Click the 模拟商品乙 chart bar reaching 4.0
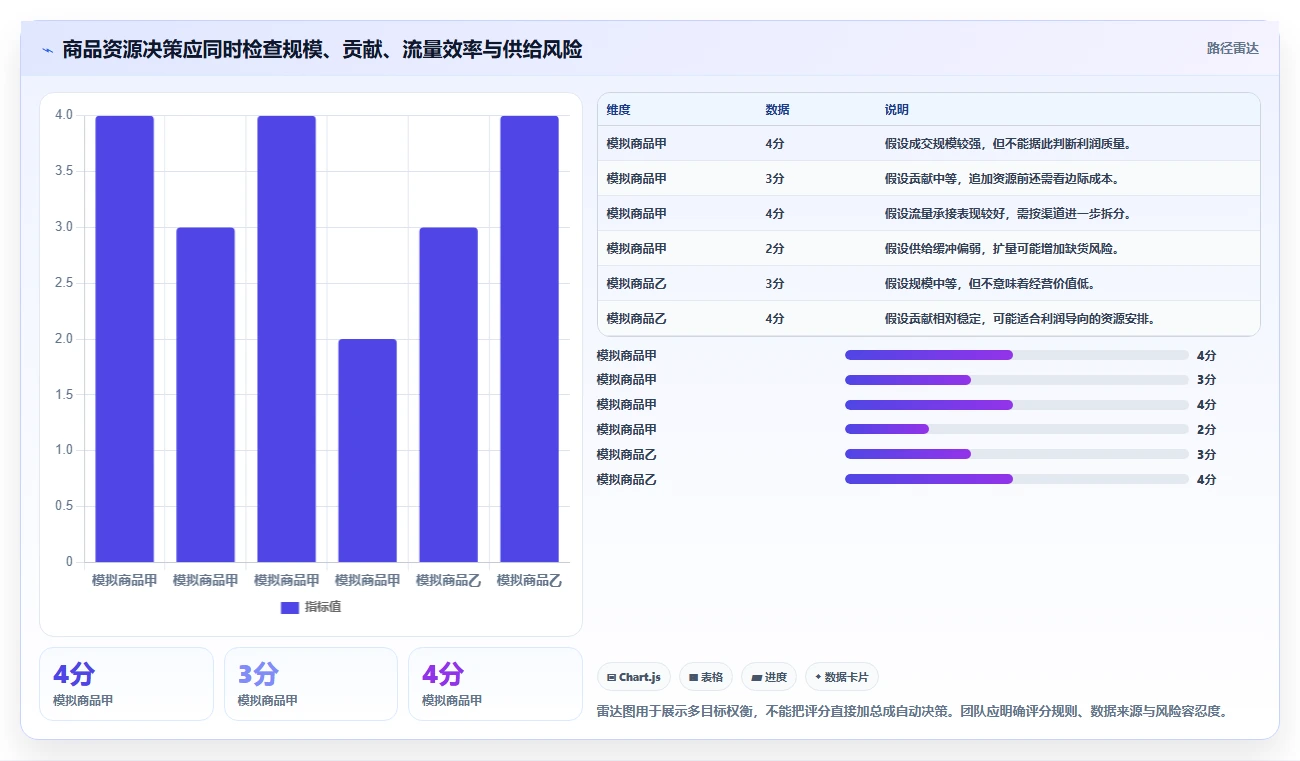The width and height of the screenshot is (1300, 761). click(529, 339)
